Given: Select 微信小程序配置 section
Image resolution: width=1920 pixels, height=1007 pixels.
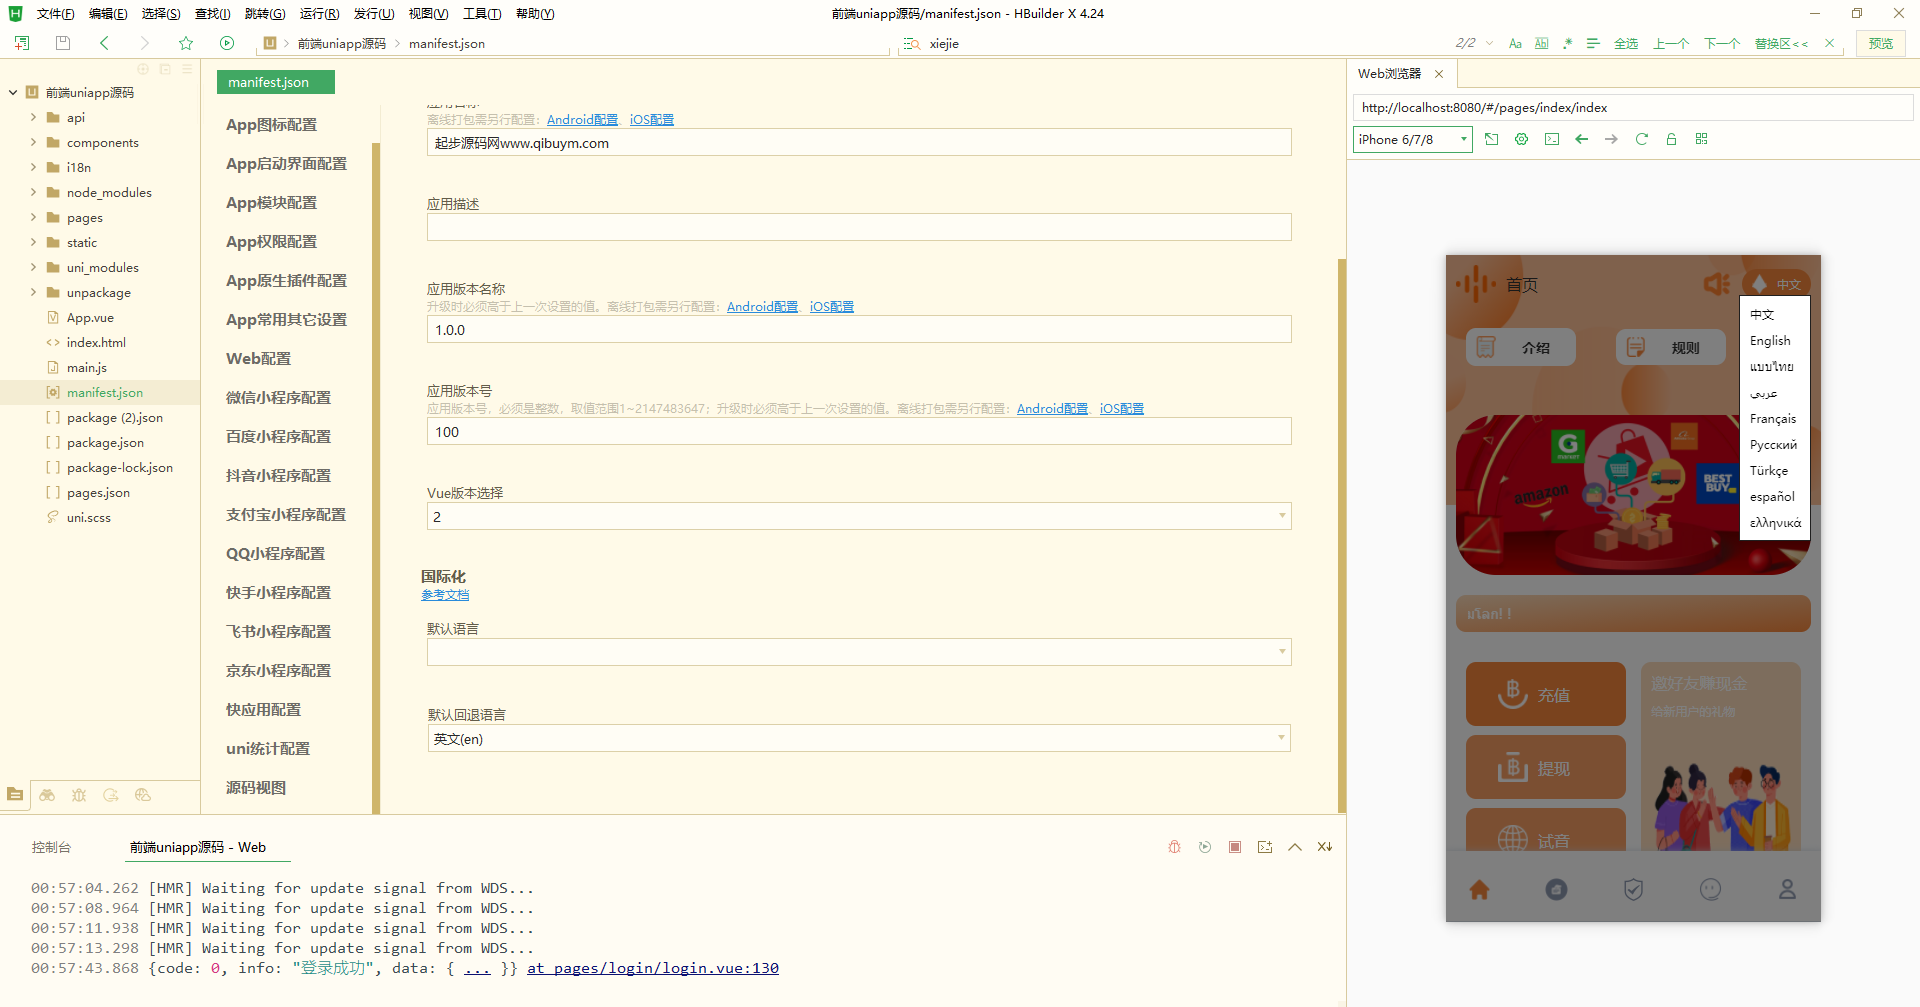Looking at the screenshot, I should (278, 397).
